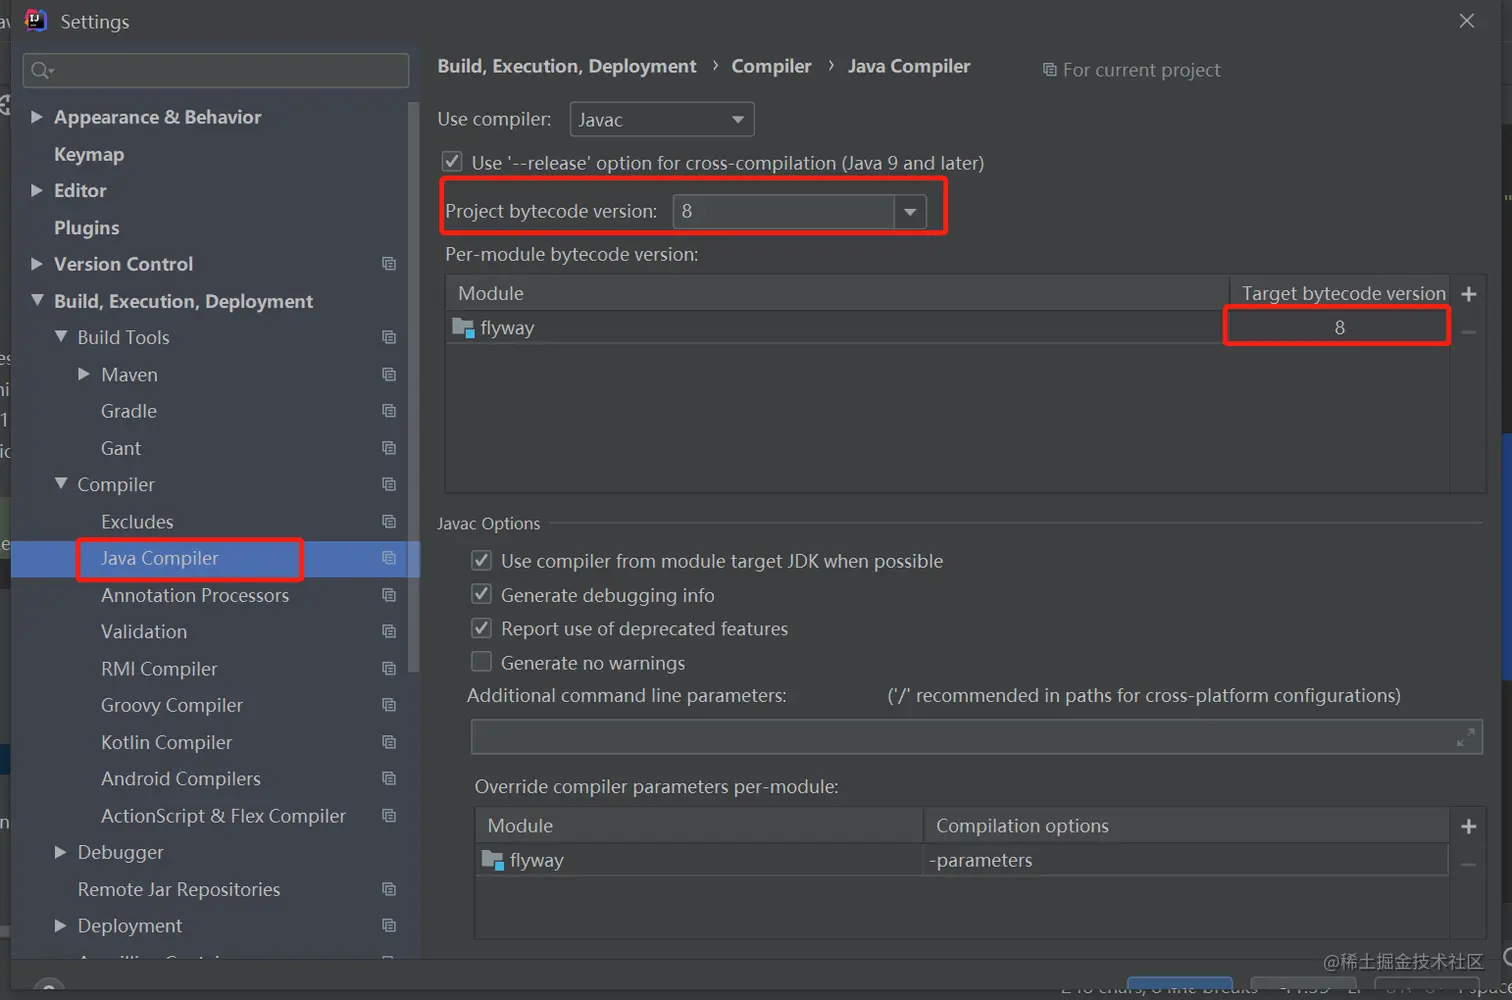Click the project-scope icon beside Remote Jar Repositories

(389, 889)
